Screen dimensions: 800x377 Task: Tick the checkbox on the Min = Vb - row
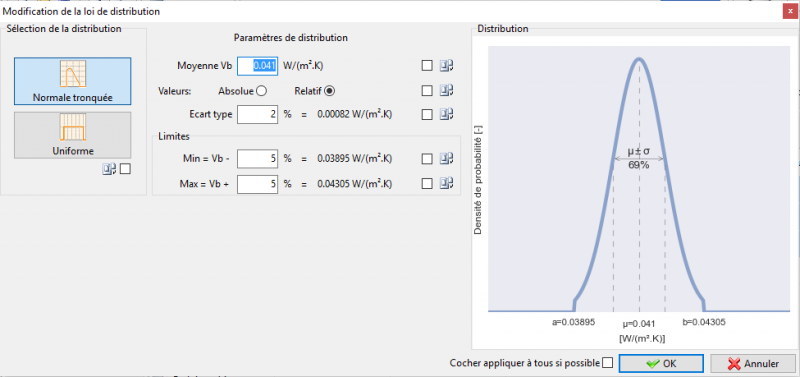coord(427,159)
